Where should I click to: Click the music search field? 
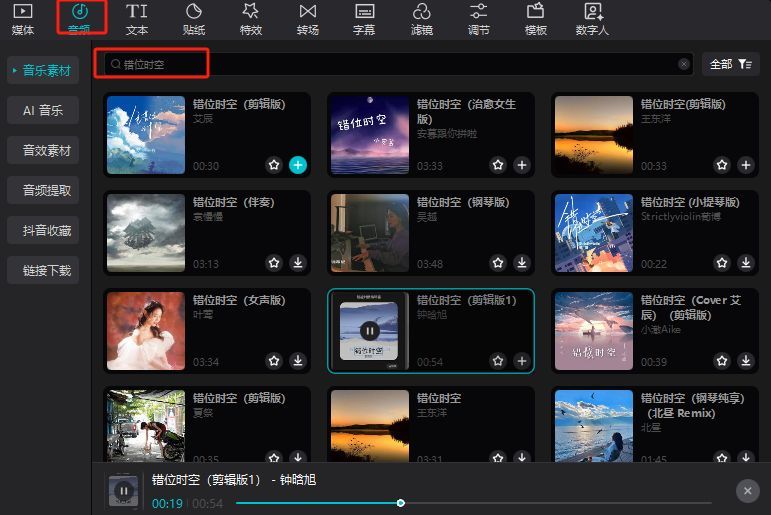tap(398, 64)
